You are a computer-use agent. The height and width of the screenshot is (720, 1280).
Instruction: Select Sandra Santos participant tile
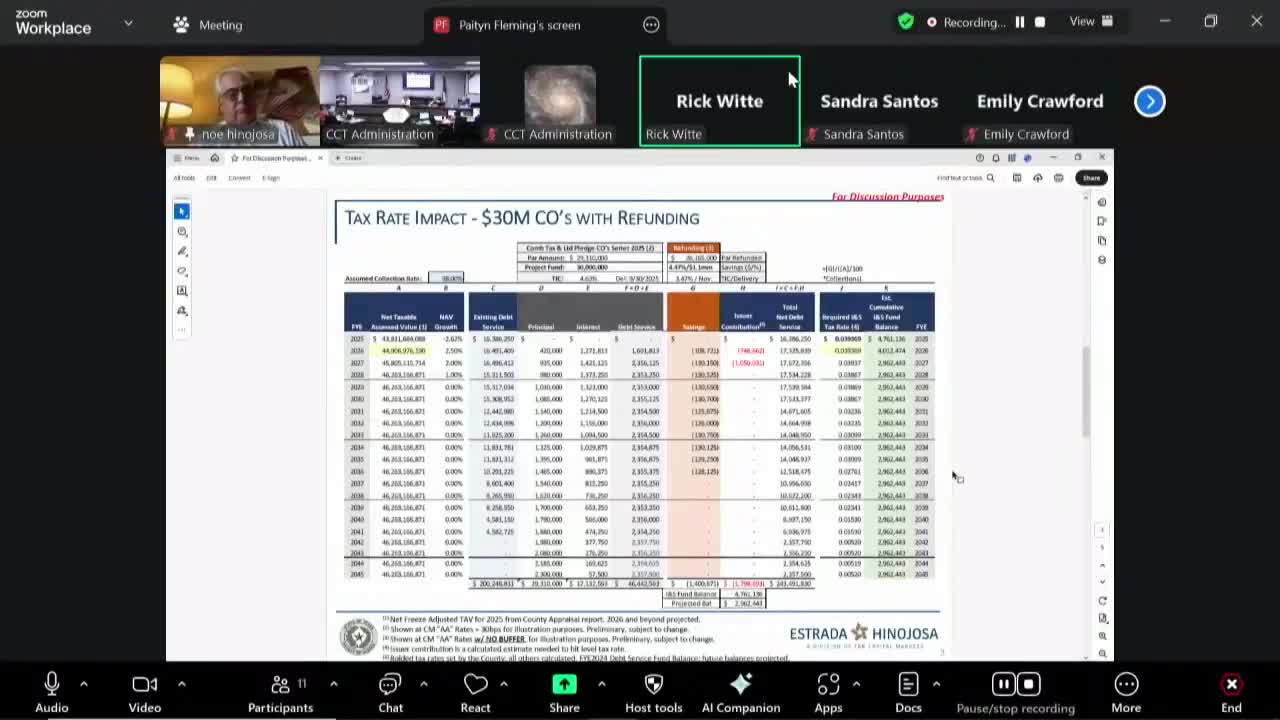[x=880, y=101]
